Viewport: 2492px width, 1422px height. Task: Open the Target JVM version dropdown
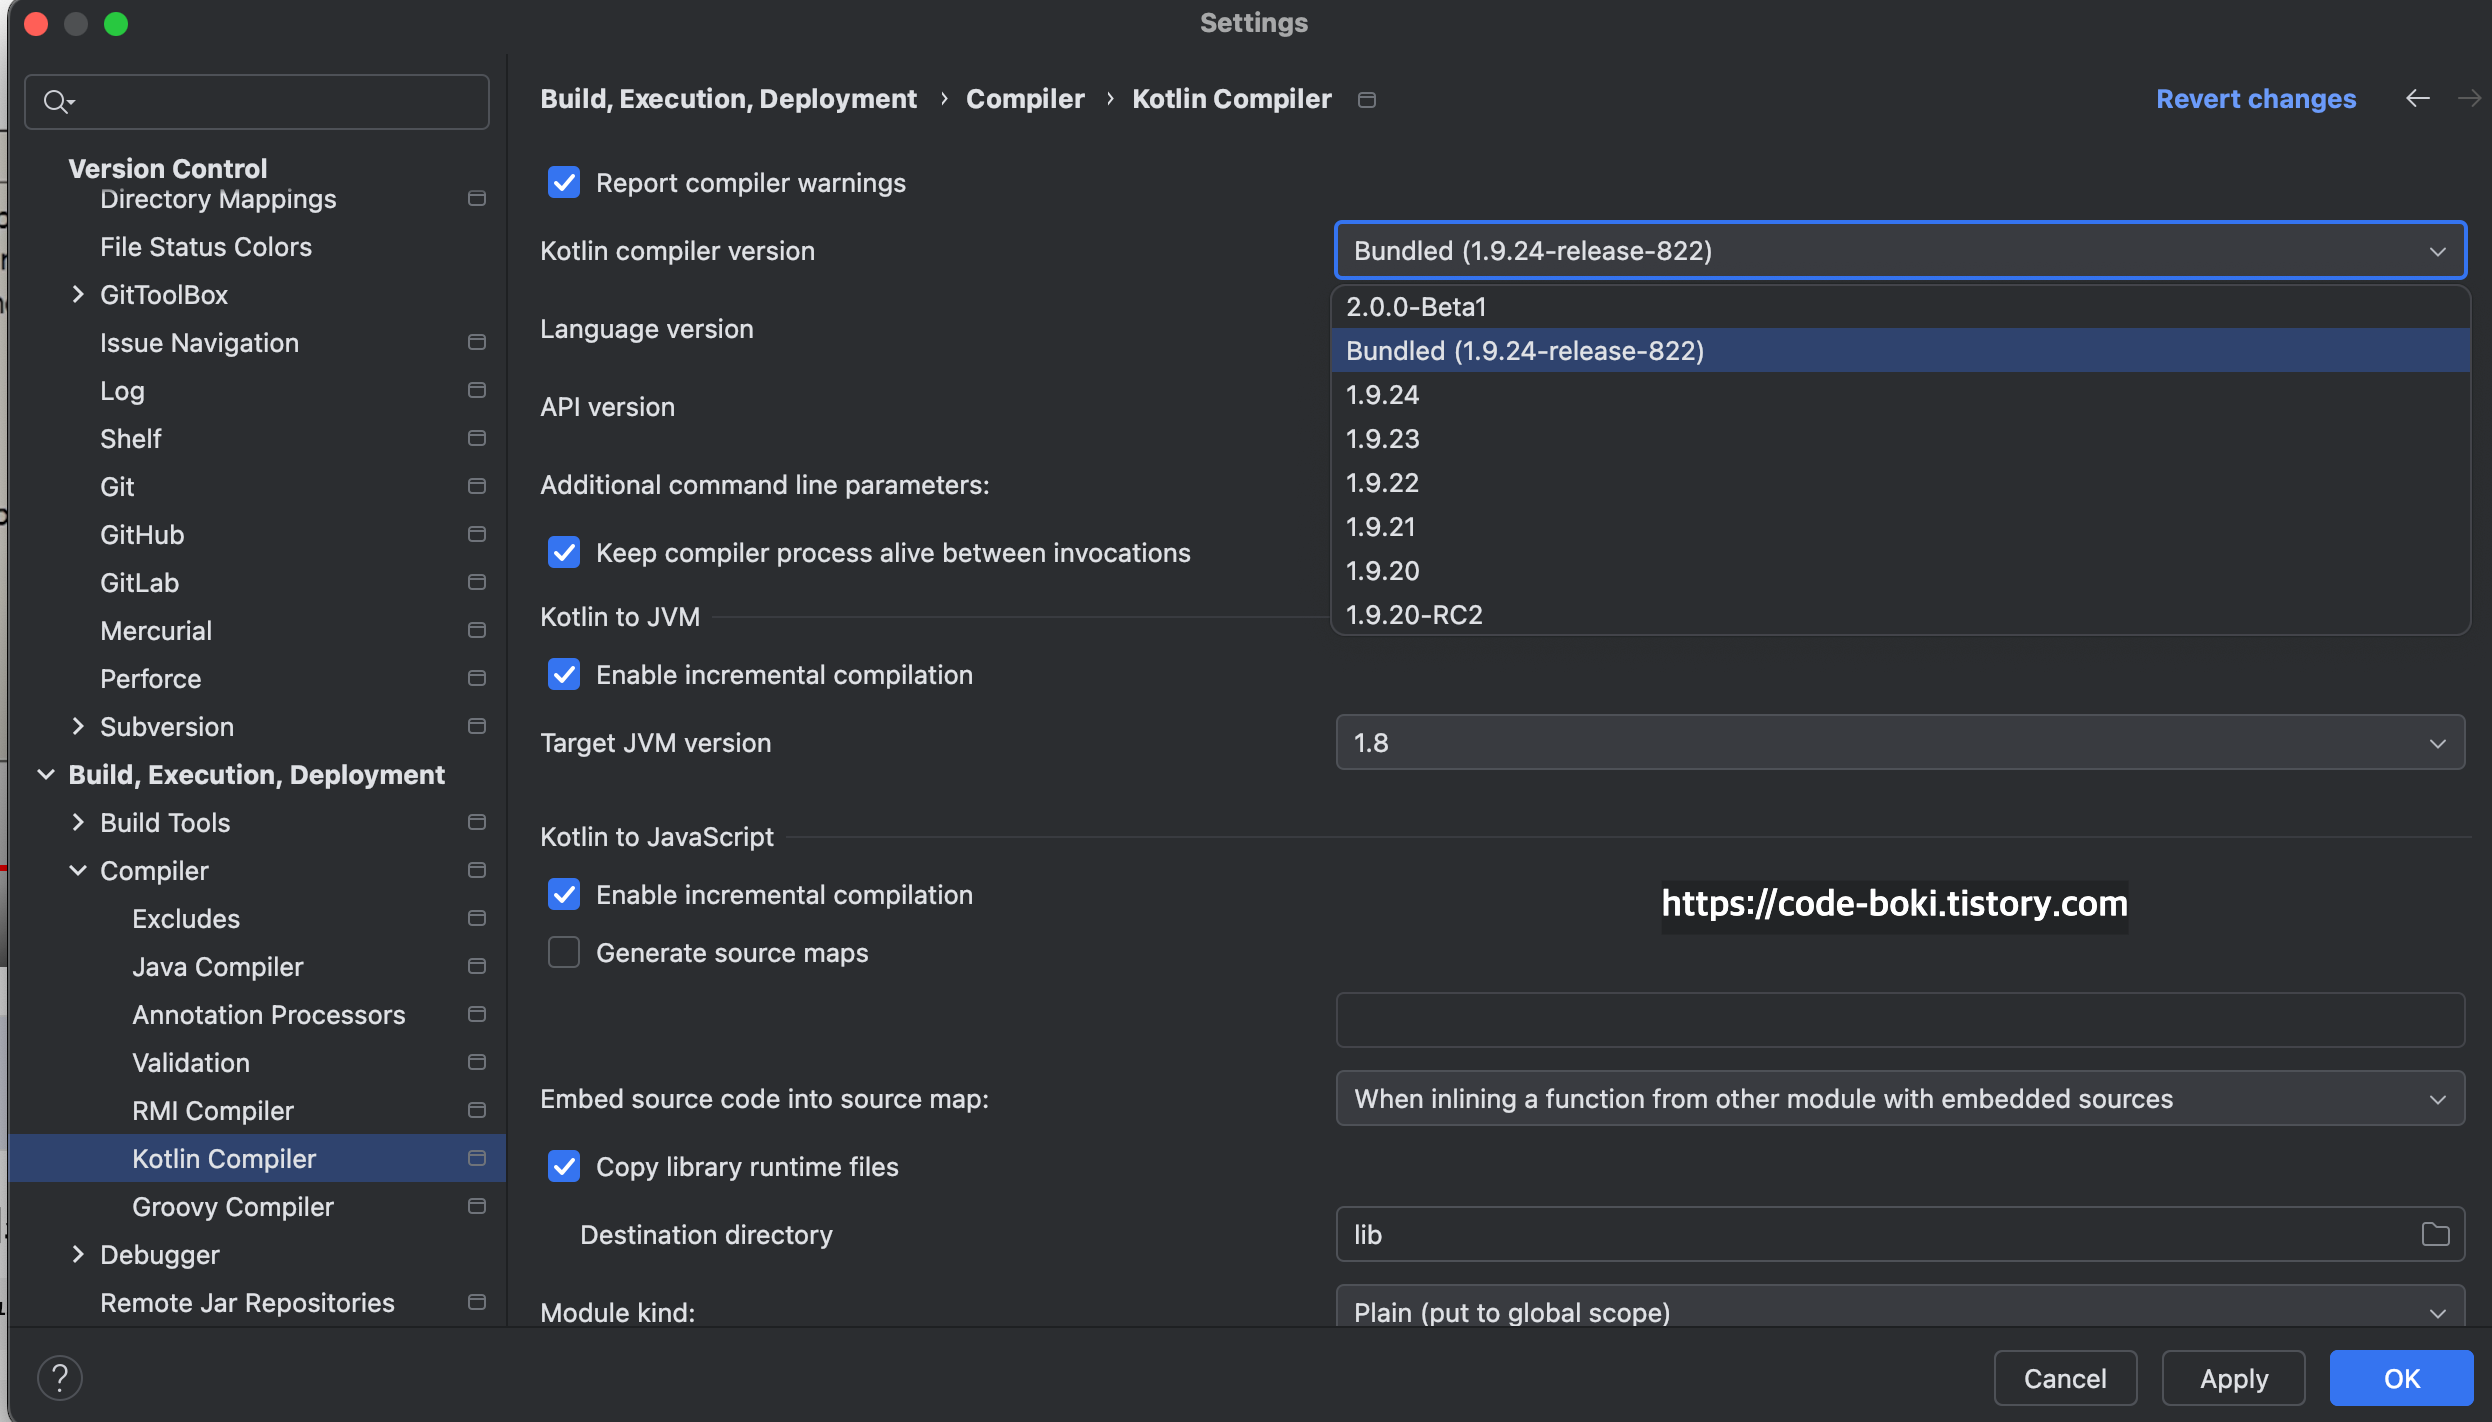1899,742
